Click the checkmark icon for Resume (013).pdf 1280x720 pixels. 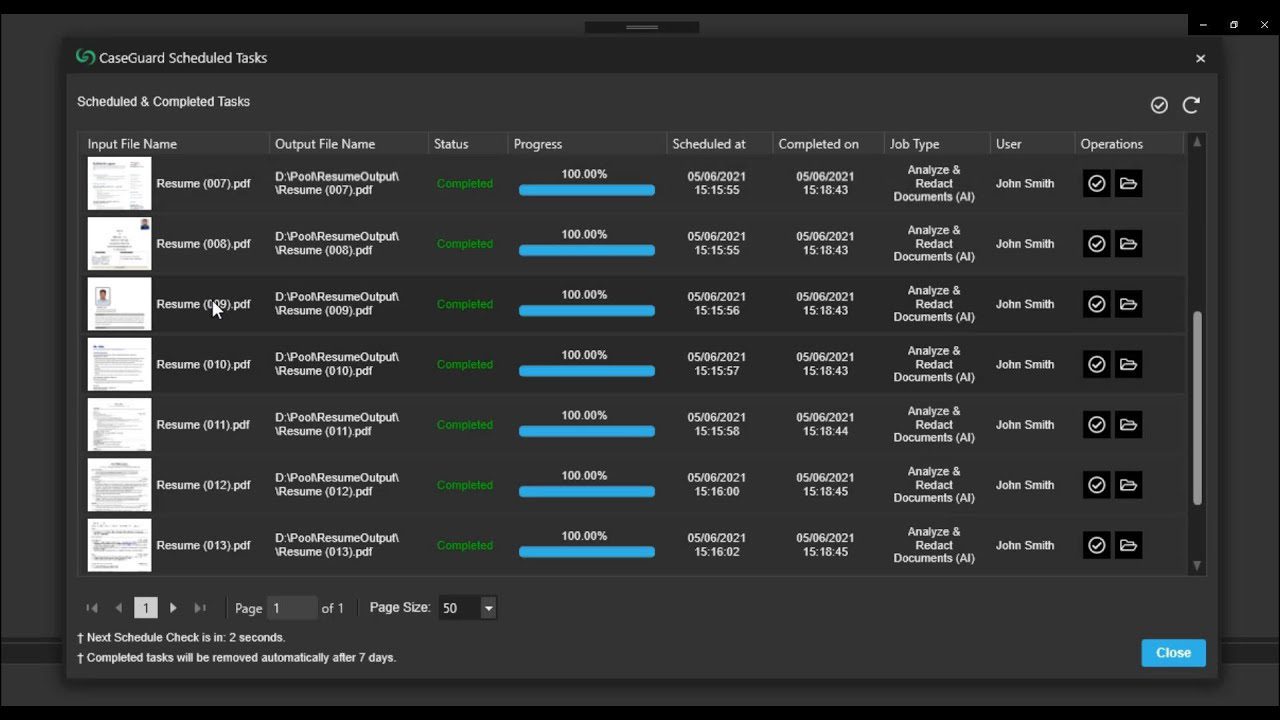[x=1097, y=545]
